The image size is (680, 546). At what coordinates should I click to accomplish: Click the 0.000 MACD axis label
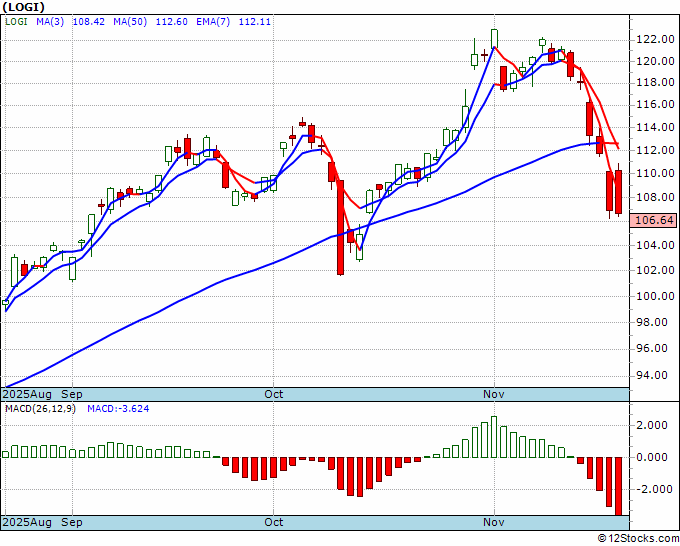click(x=652, y=457)
